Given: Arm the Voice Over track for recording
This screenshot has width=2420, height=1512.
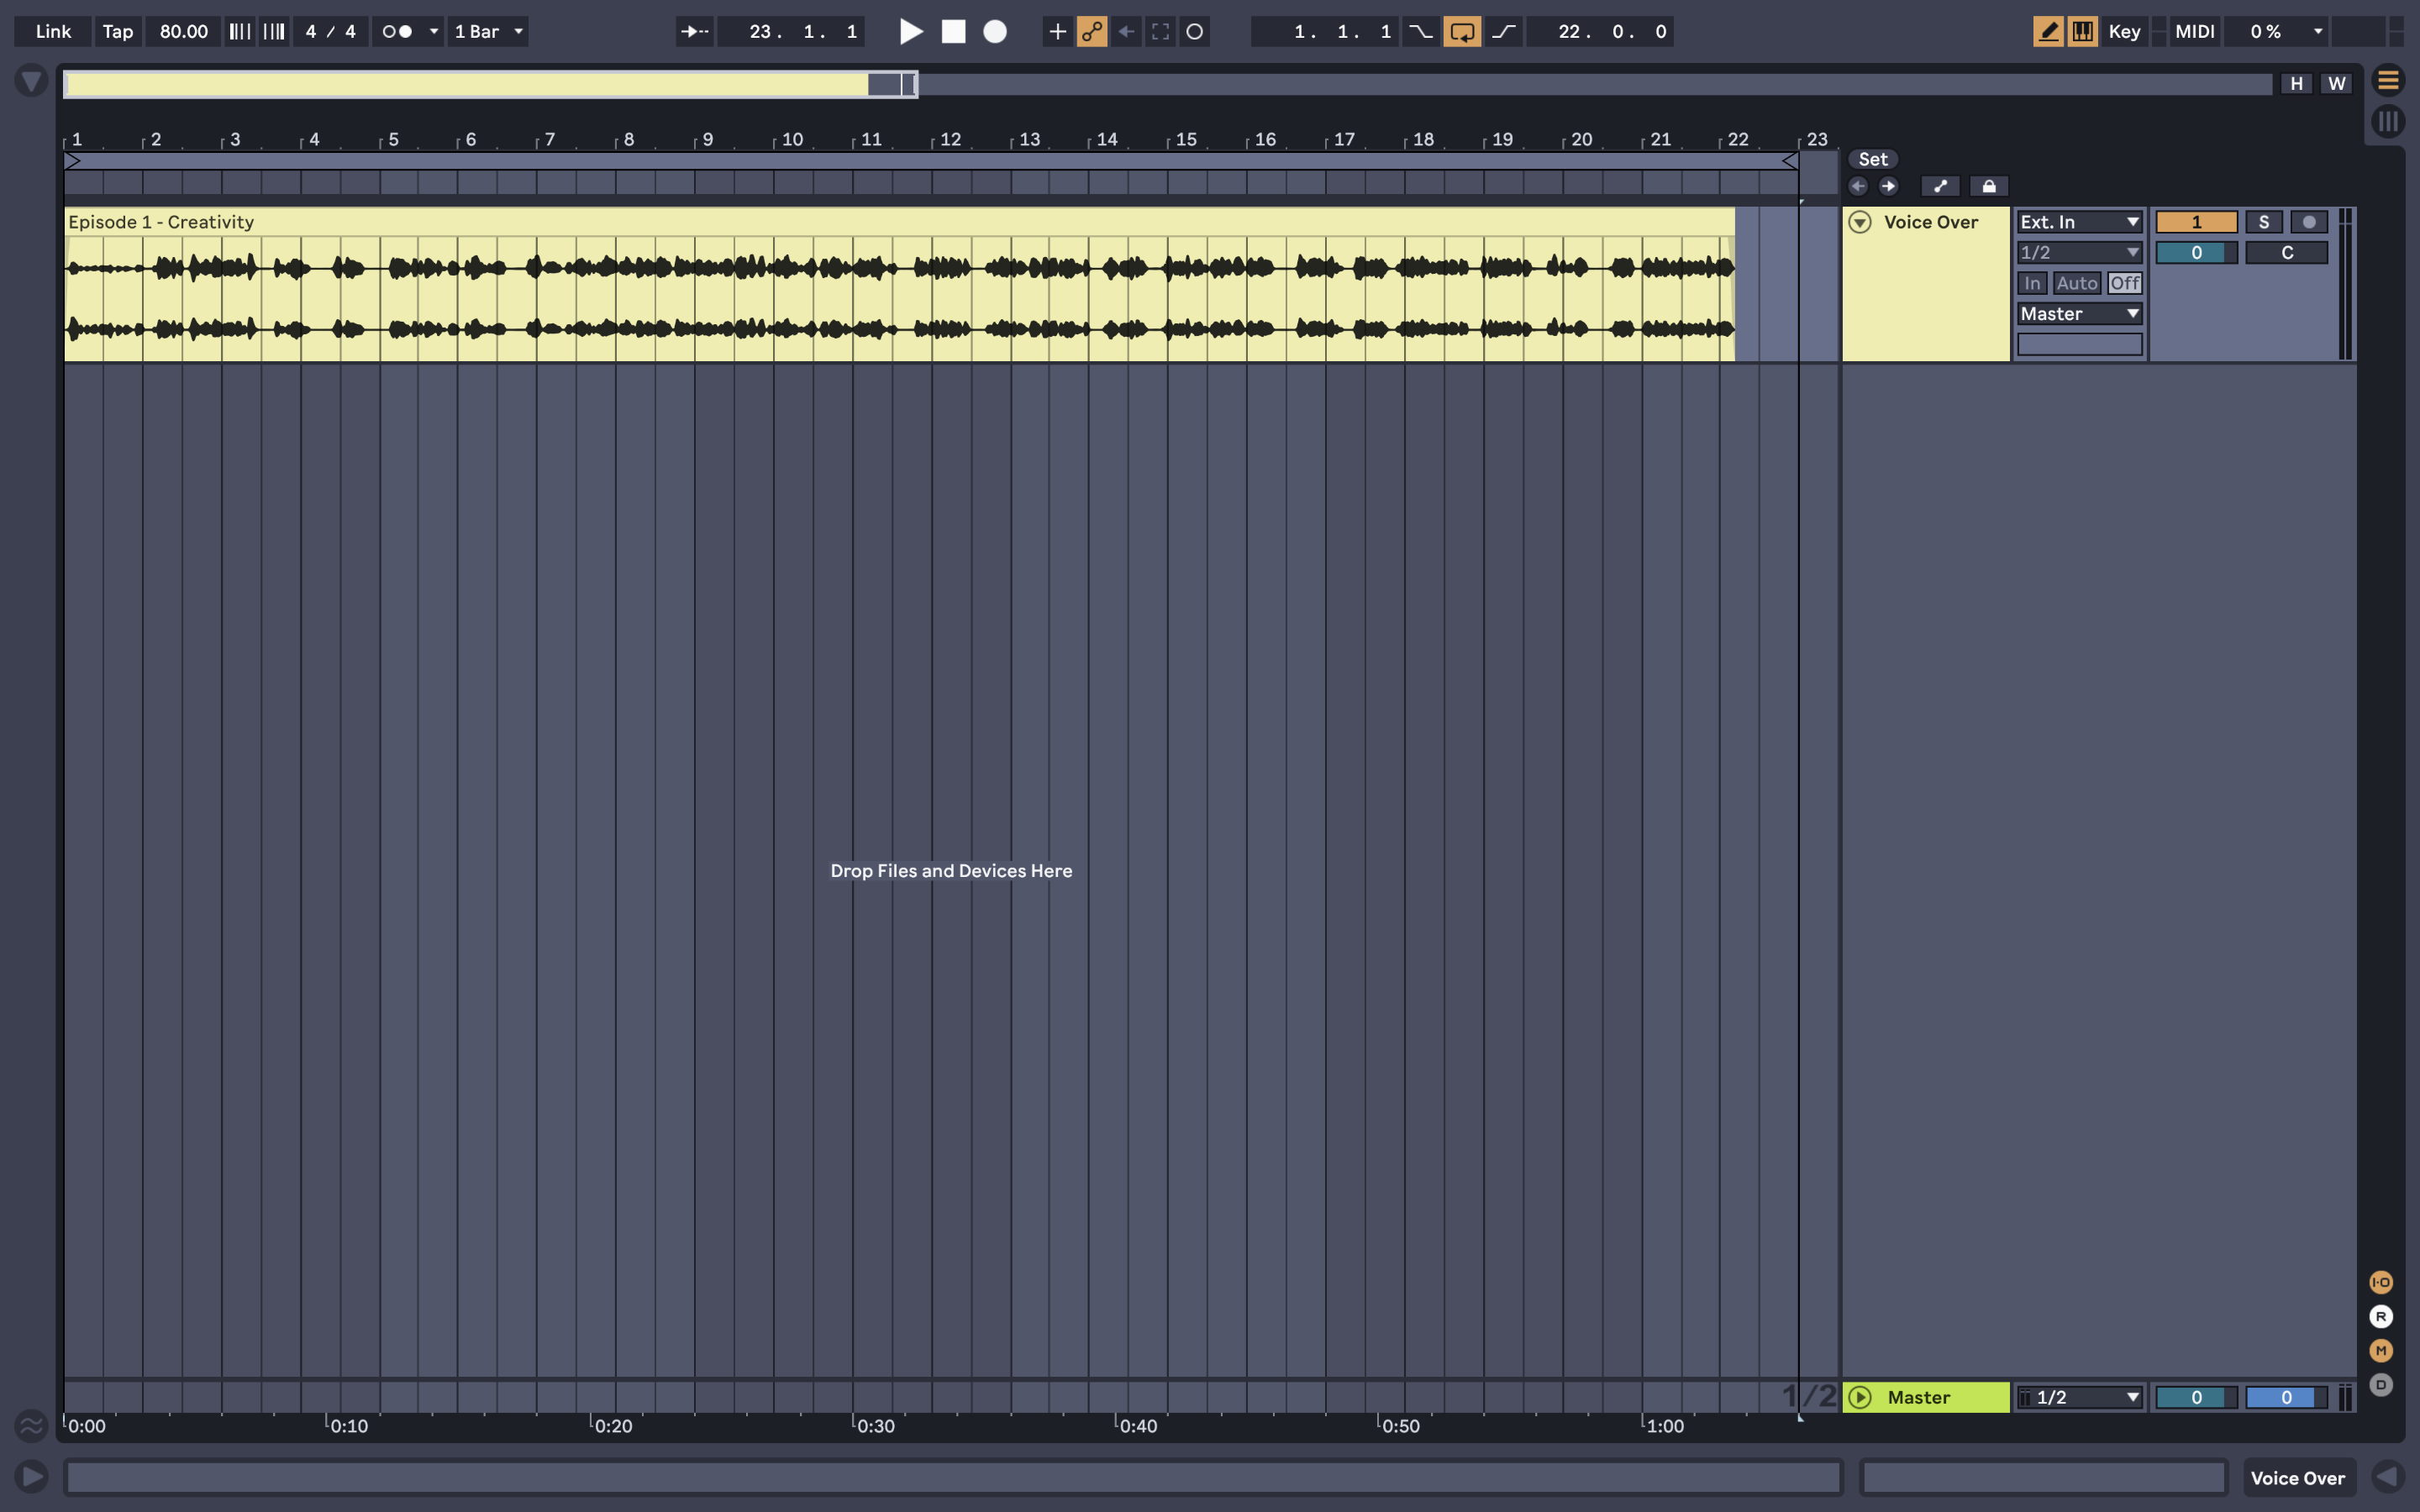Looking at the screenshot, I should [x=2310, y=222].
